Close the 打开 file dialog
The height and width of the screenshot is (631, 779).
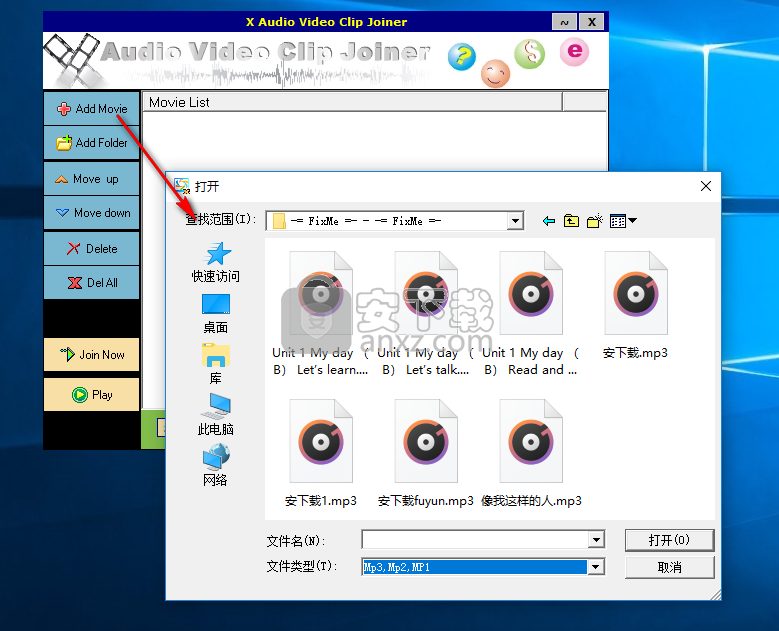pyautogui.click(x=705, y=186)
